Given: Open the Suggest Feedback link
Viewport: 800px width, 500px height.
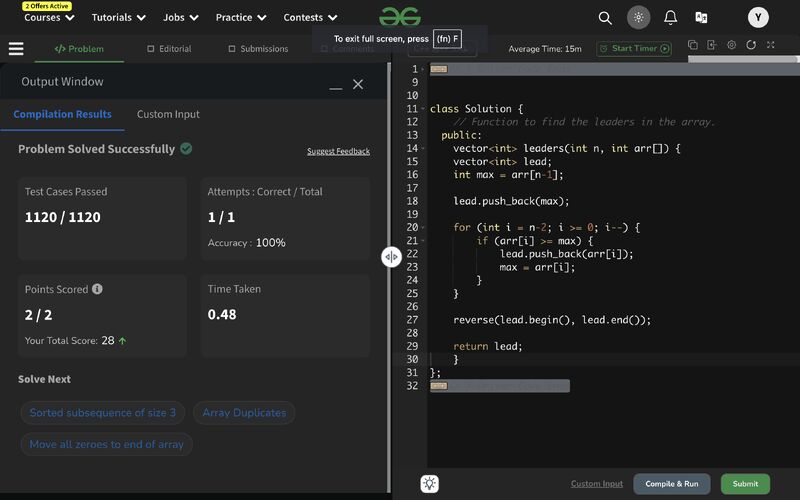Looking at the screenshot, I should tap(338, 152).
